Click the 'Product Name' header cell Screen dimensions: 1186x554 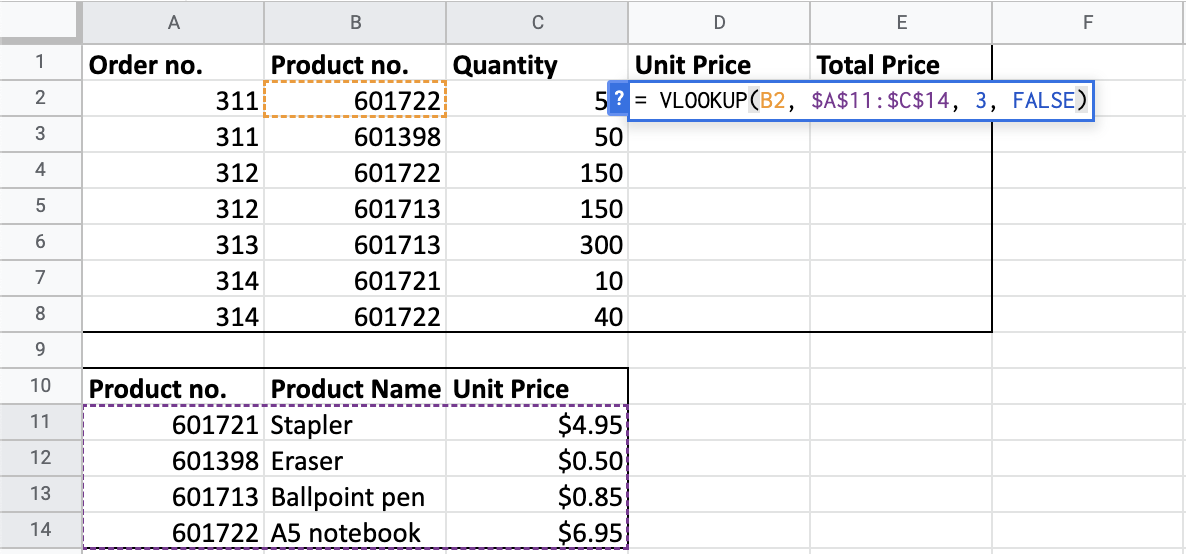[355, 387]
